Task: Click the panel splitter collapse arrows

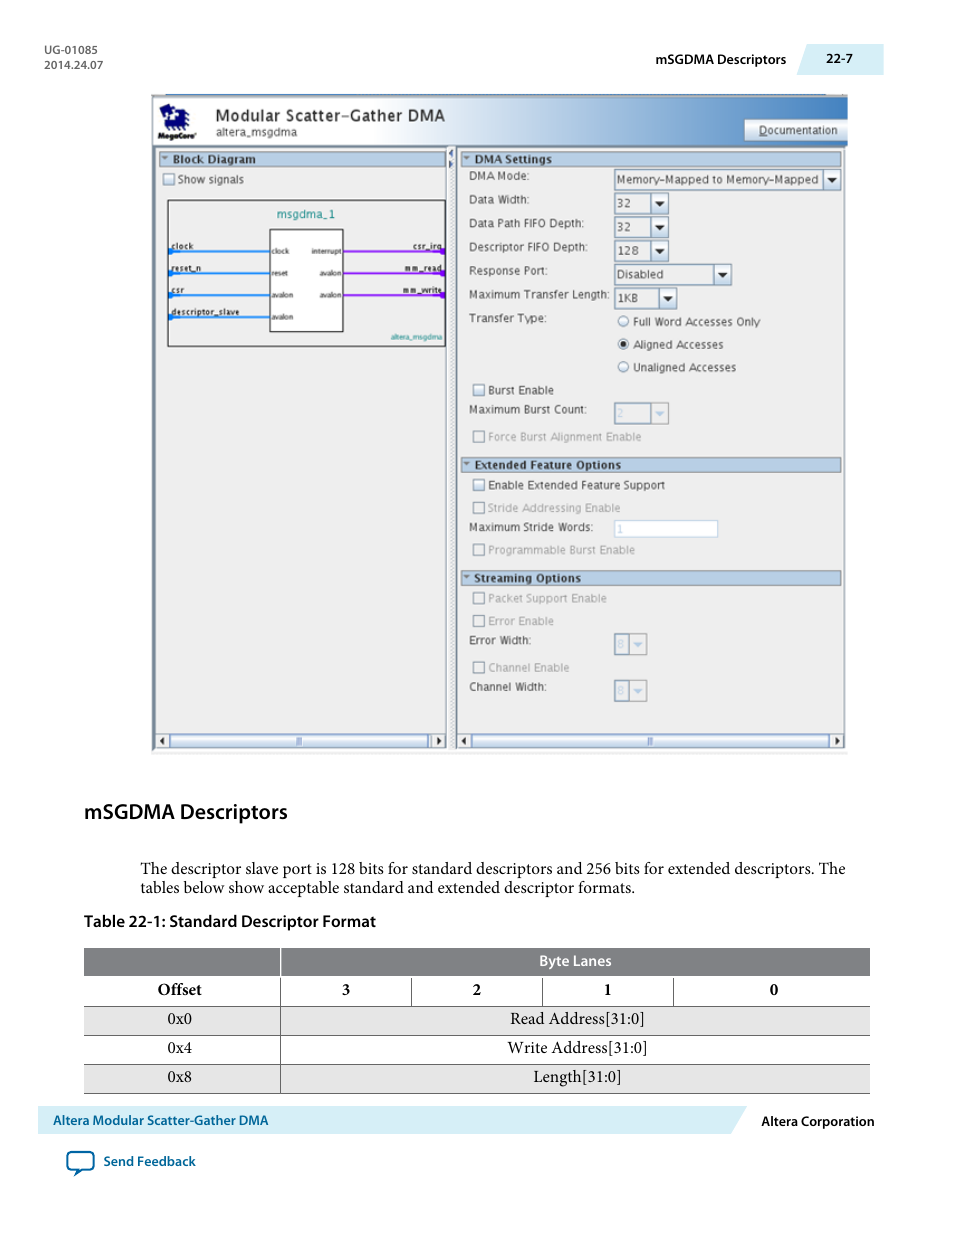Action: coord(451,160)
